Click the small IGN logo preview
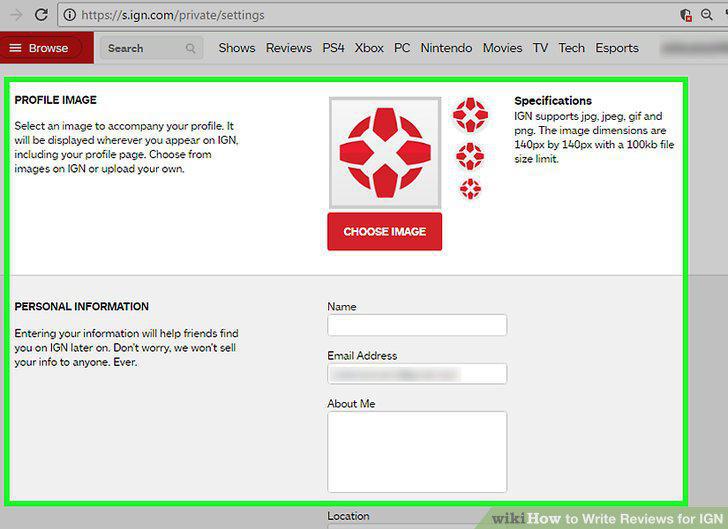 tap(470, 156)
